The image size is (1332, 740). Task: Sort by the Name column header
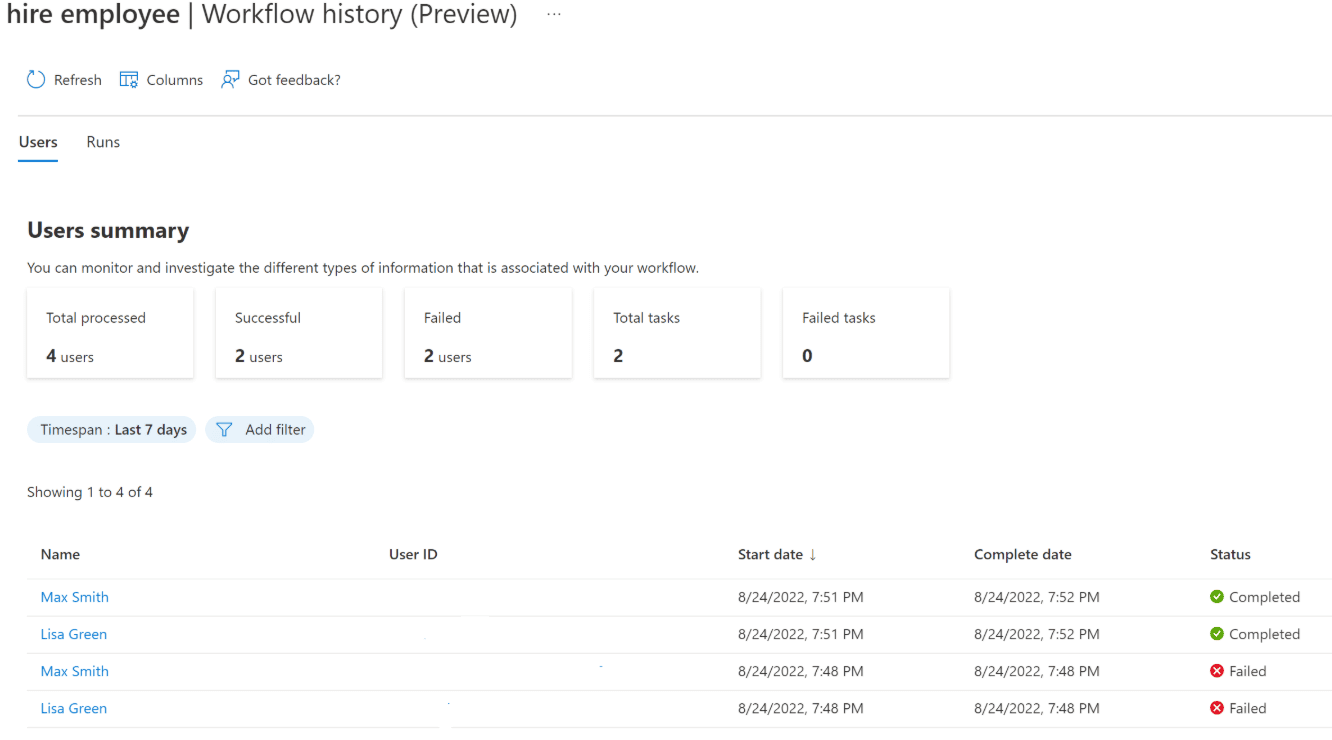click(60, 554)
